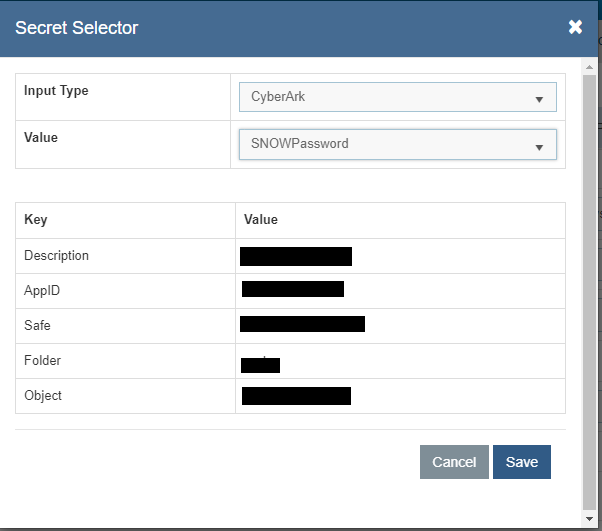Select the Description key cell
Image resolution: width=602 pixels, height=531 pixels.
[56, 256]
